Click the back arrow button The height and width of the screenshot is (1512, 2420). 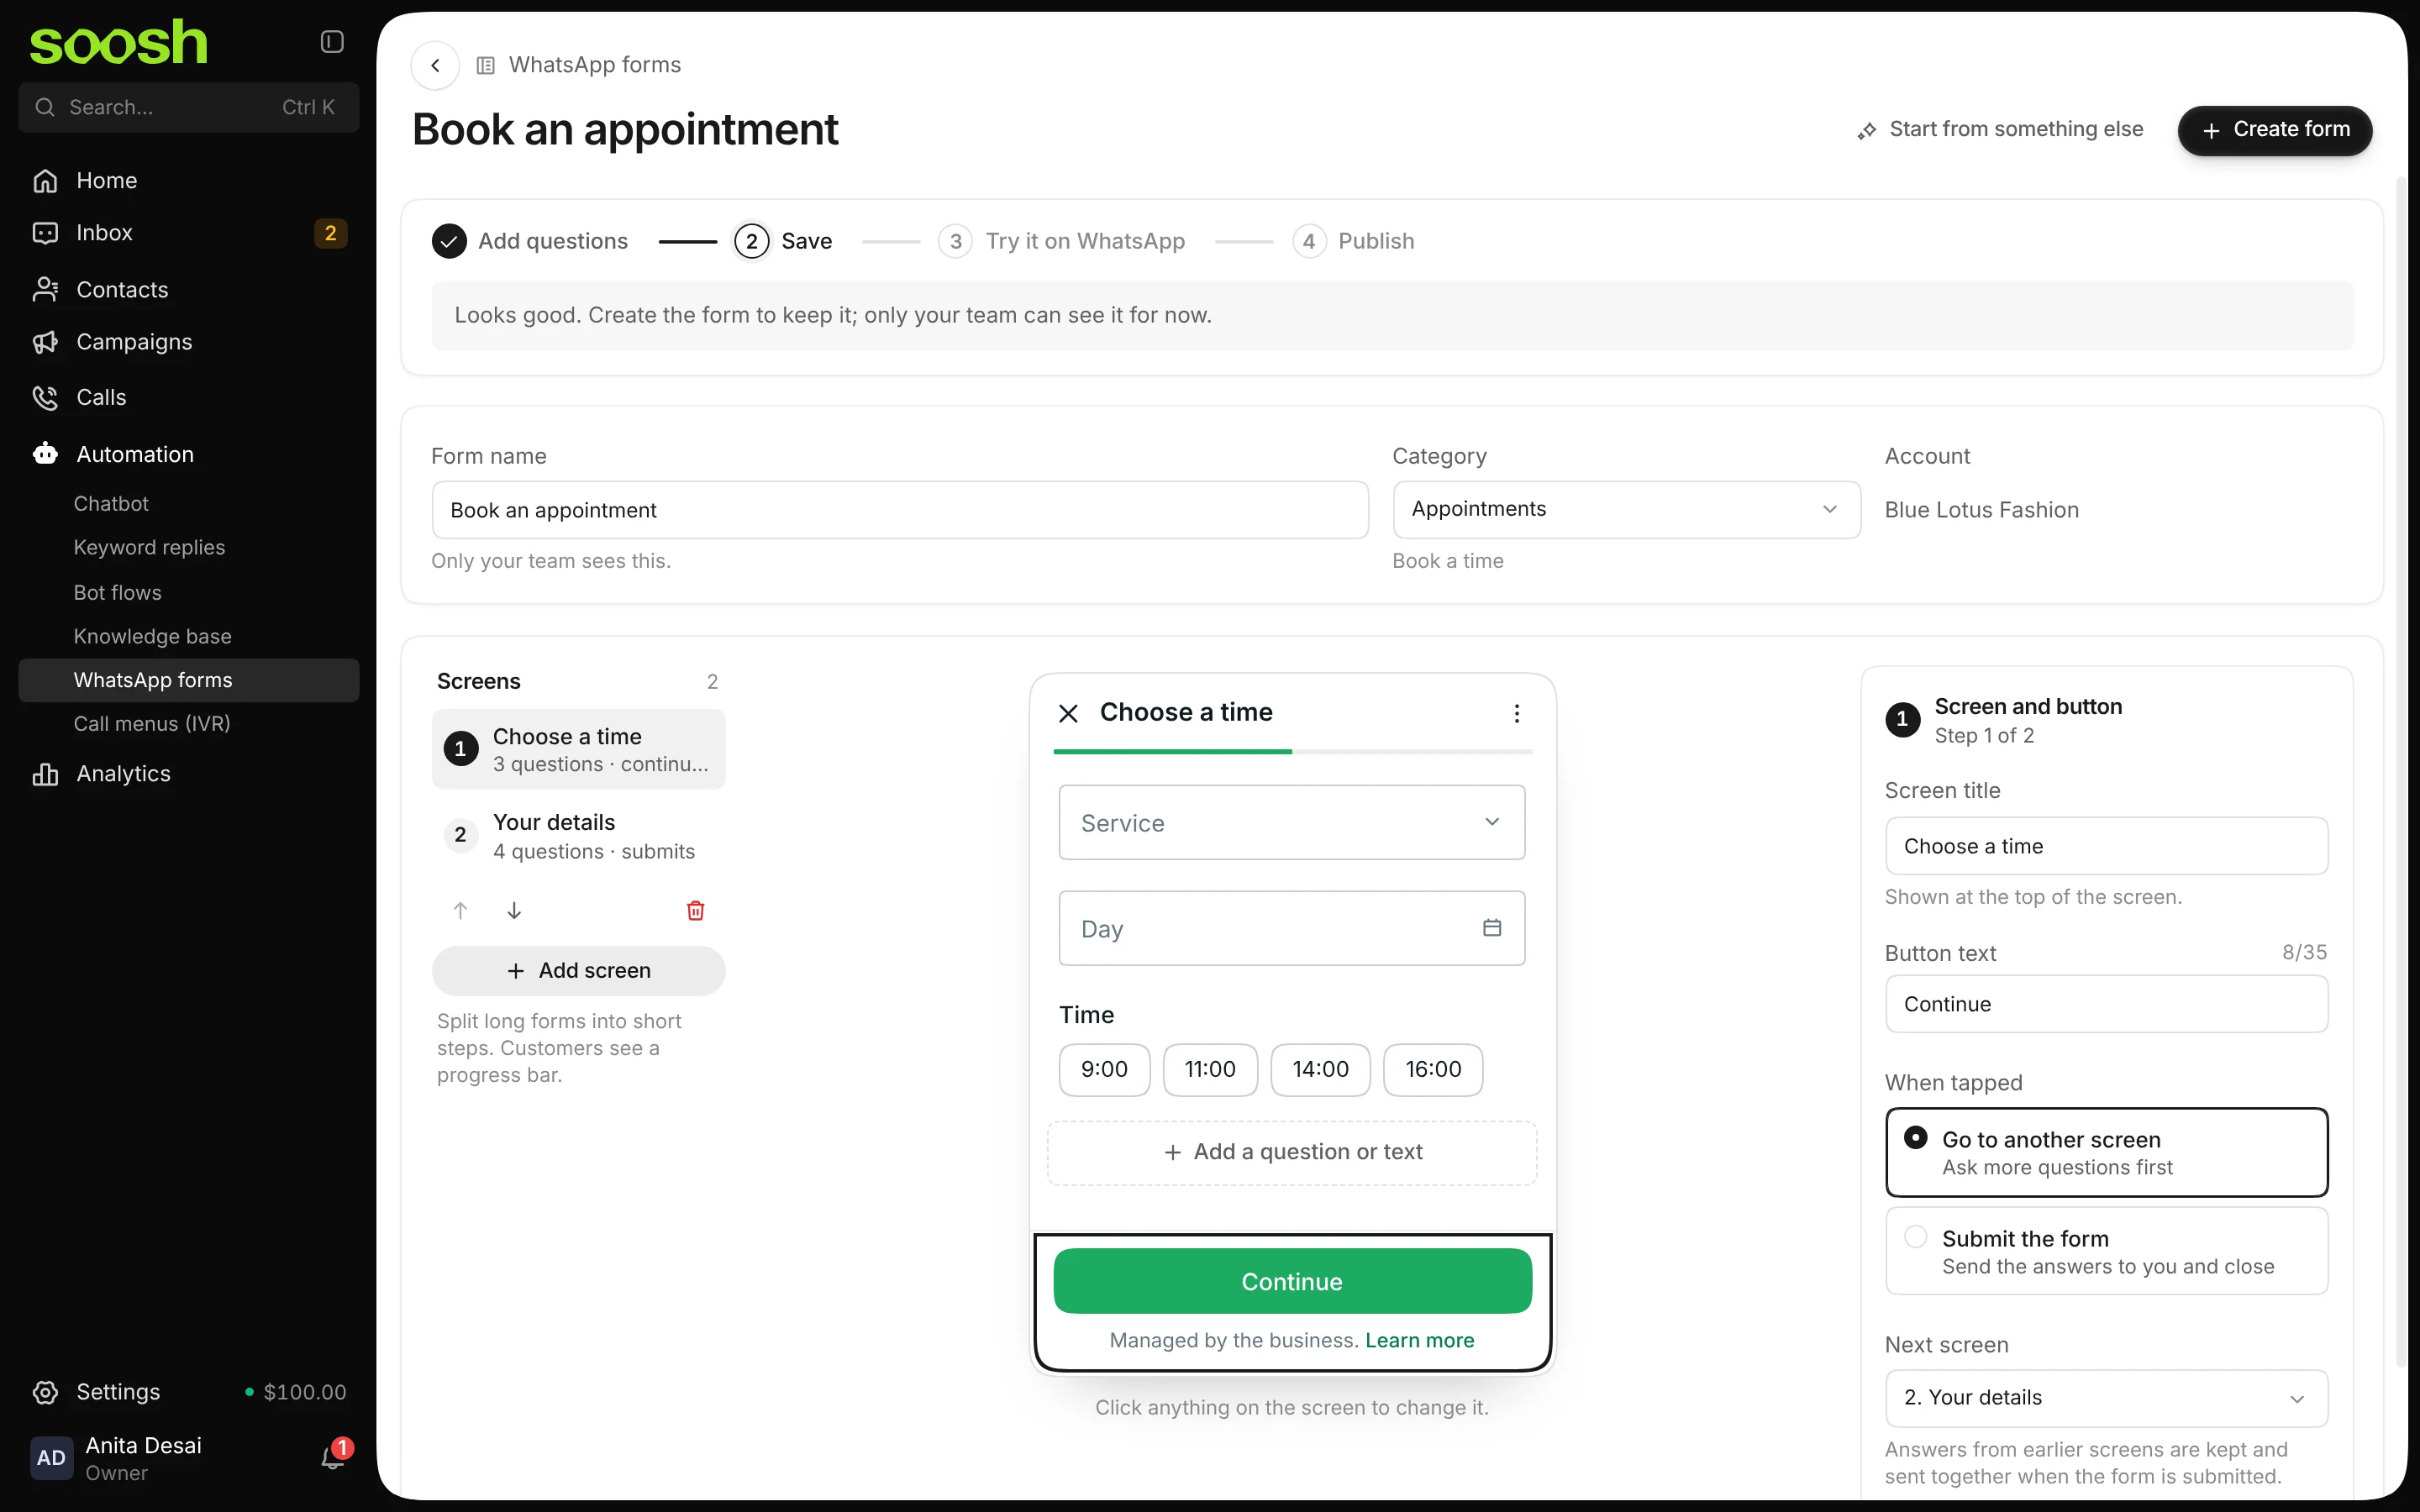click(x=435, y=65)
